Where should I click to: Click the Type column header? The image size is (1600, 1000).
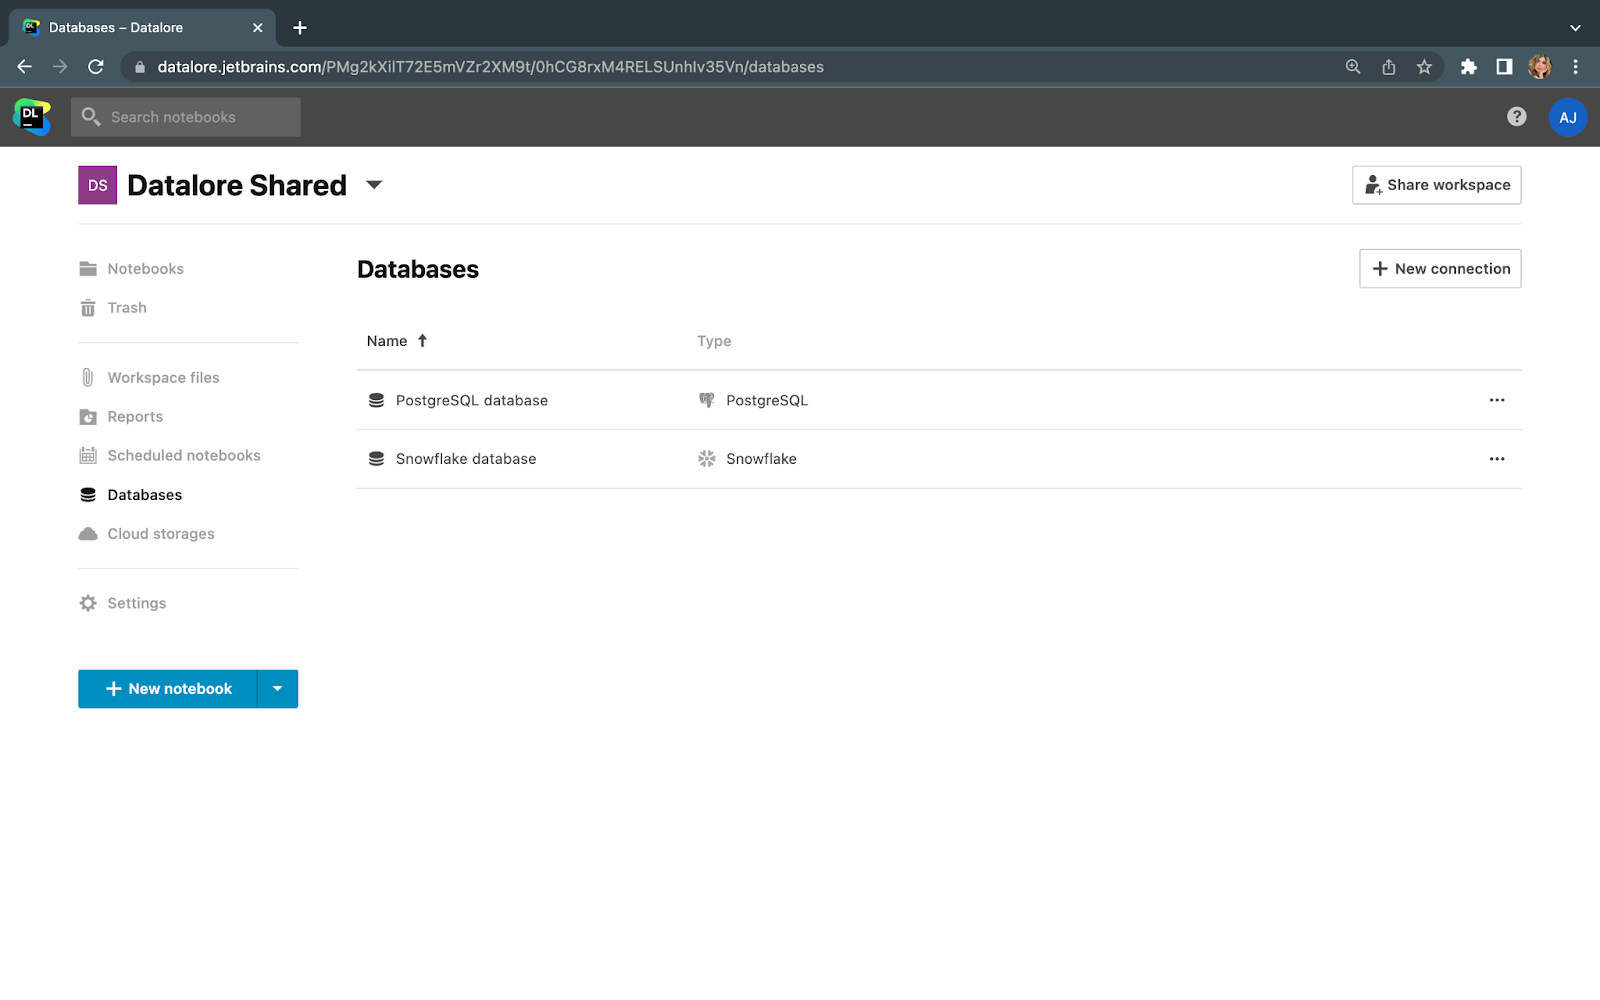[714, 341]
